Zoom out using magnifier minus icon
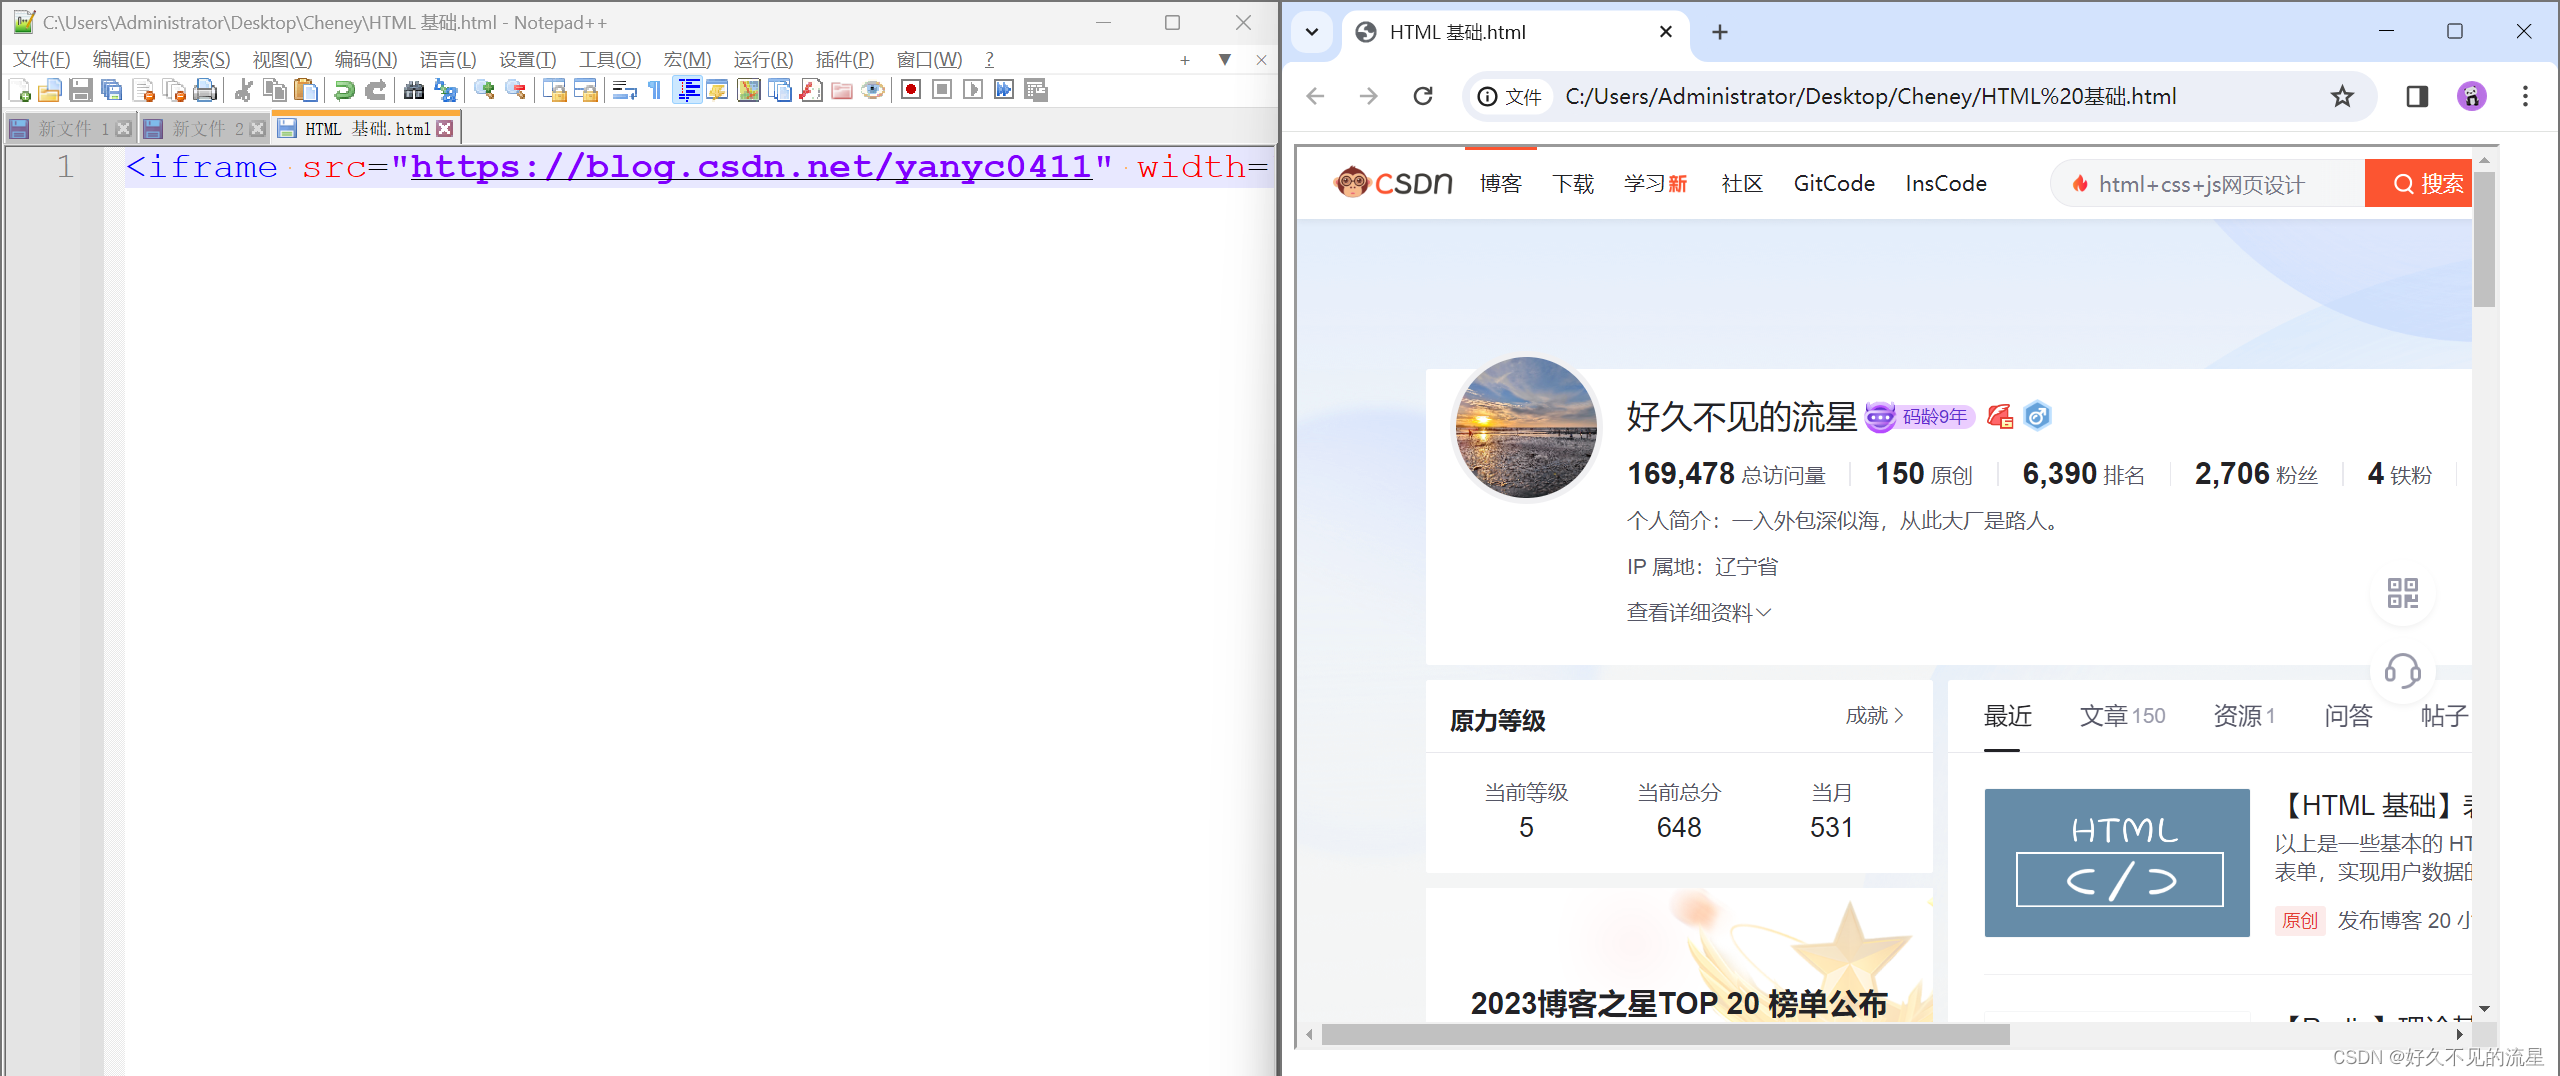This screenshot has height=1076, width=2560. click(515, 91)
